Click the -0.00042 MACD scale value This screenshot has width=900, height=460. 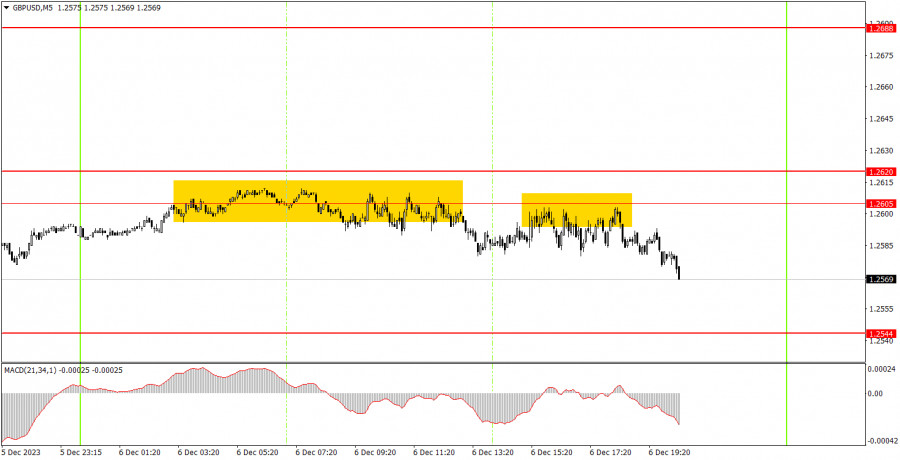(882, 440)
